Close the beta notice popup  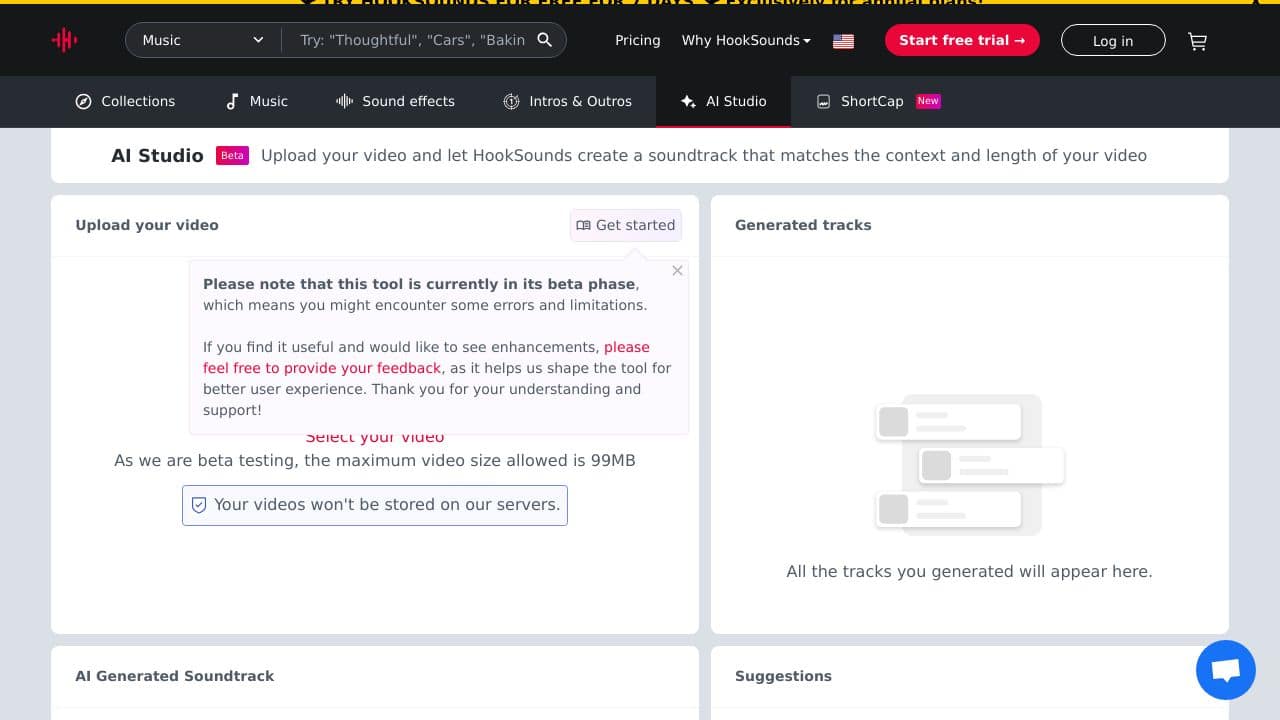(677, 271)
